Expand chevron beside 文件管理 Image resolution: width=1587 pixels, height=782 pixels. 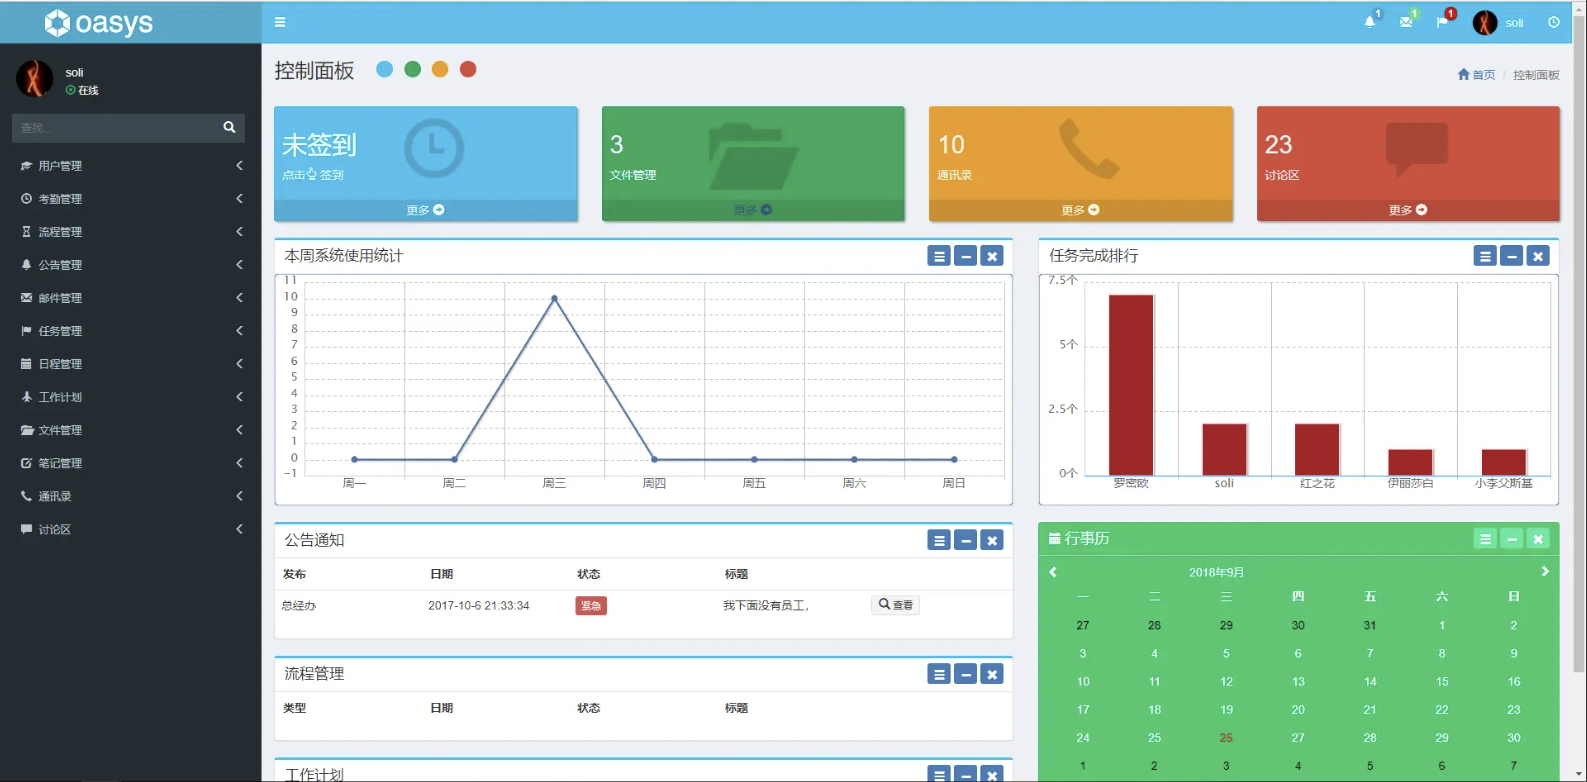pos(239,430)
